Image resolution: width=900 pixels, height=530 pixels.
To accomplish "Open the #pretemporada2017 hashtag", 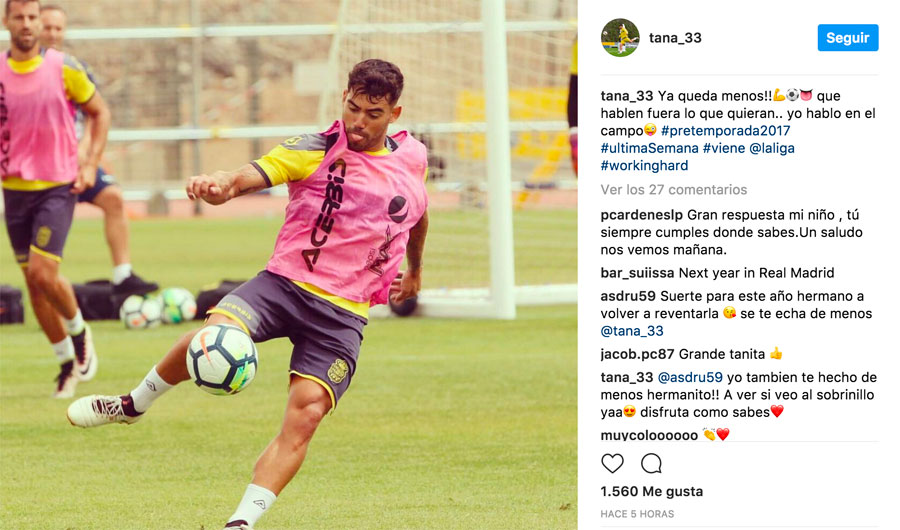I will (x=726, y=130).
